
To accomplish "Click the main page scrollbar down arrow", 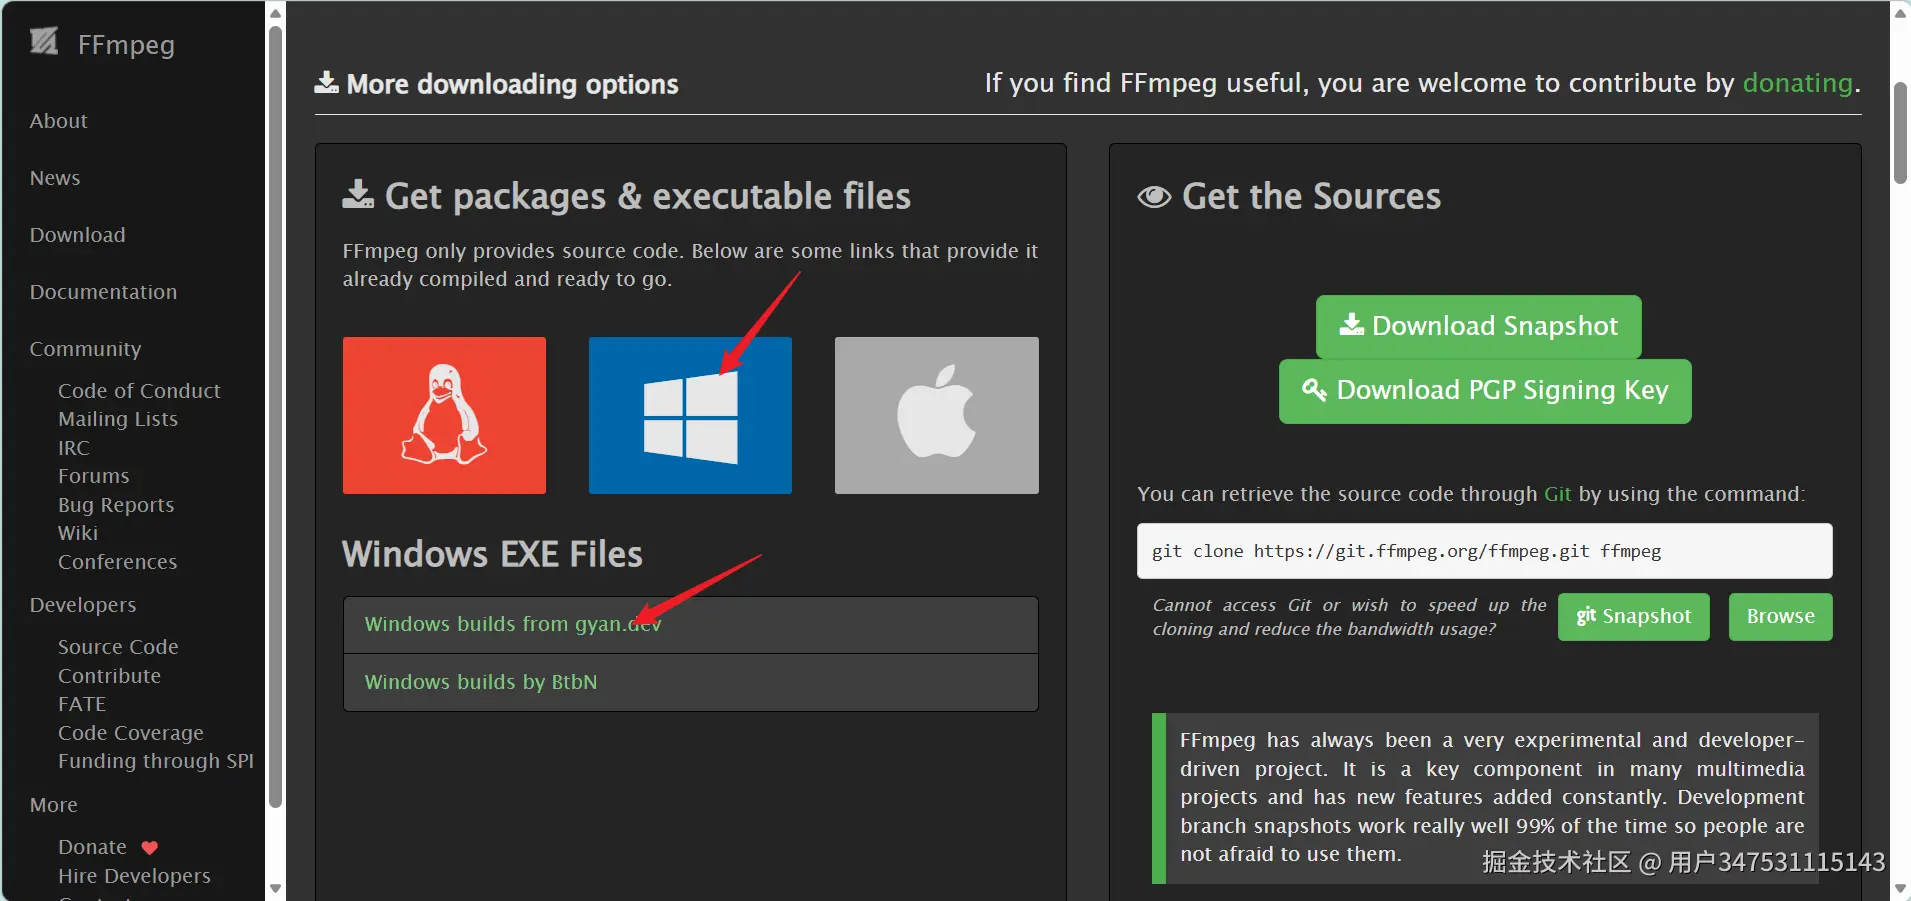I will pyautogui.click(x=1900, y=888).
